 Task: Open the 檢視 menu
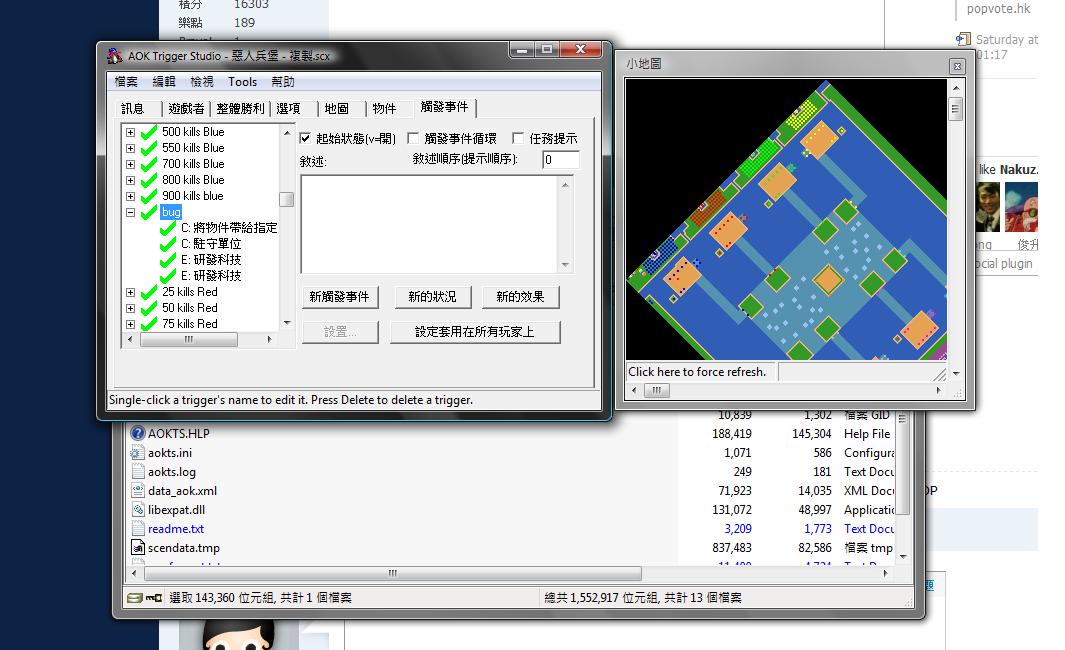coord(202,82)
